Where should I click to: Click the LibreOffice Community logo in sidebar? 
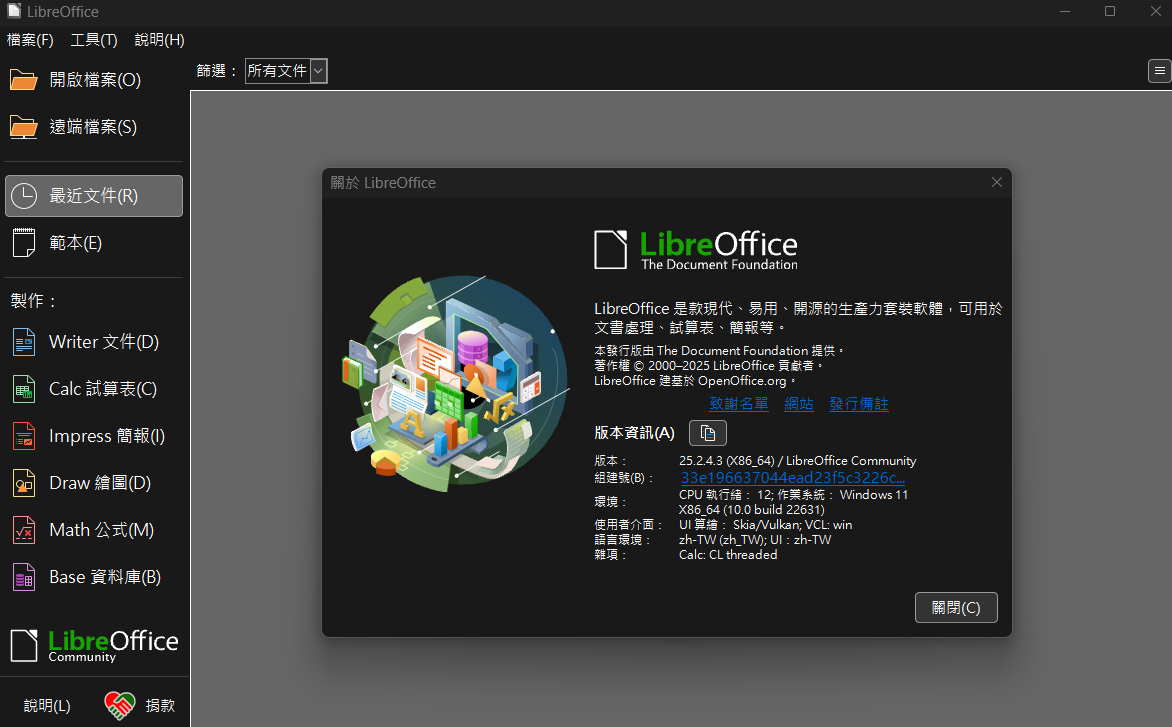[x=94, y=646]
